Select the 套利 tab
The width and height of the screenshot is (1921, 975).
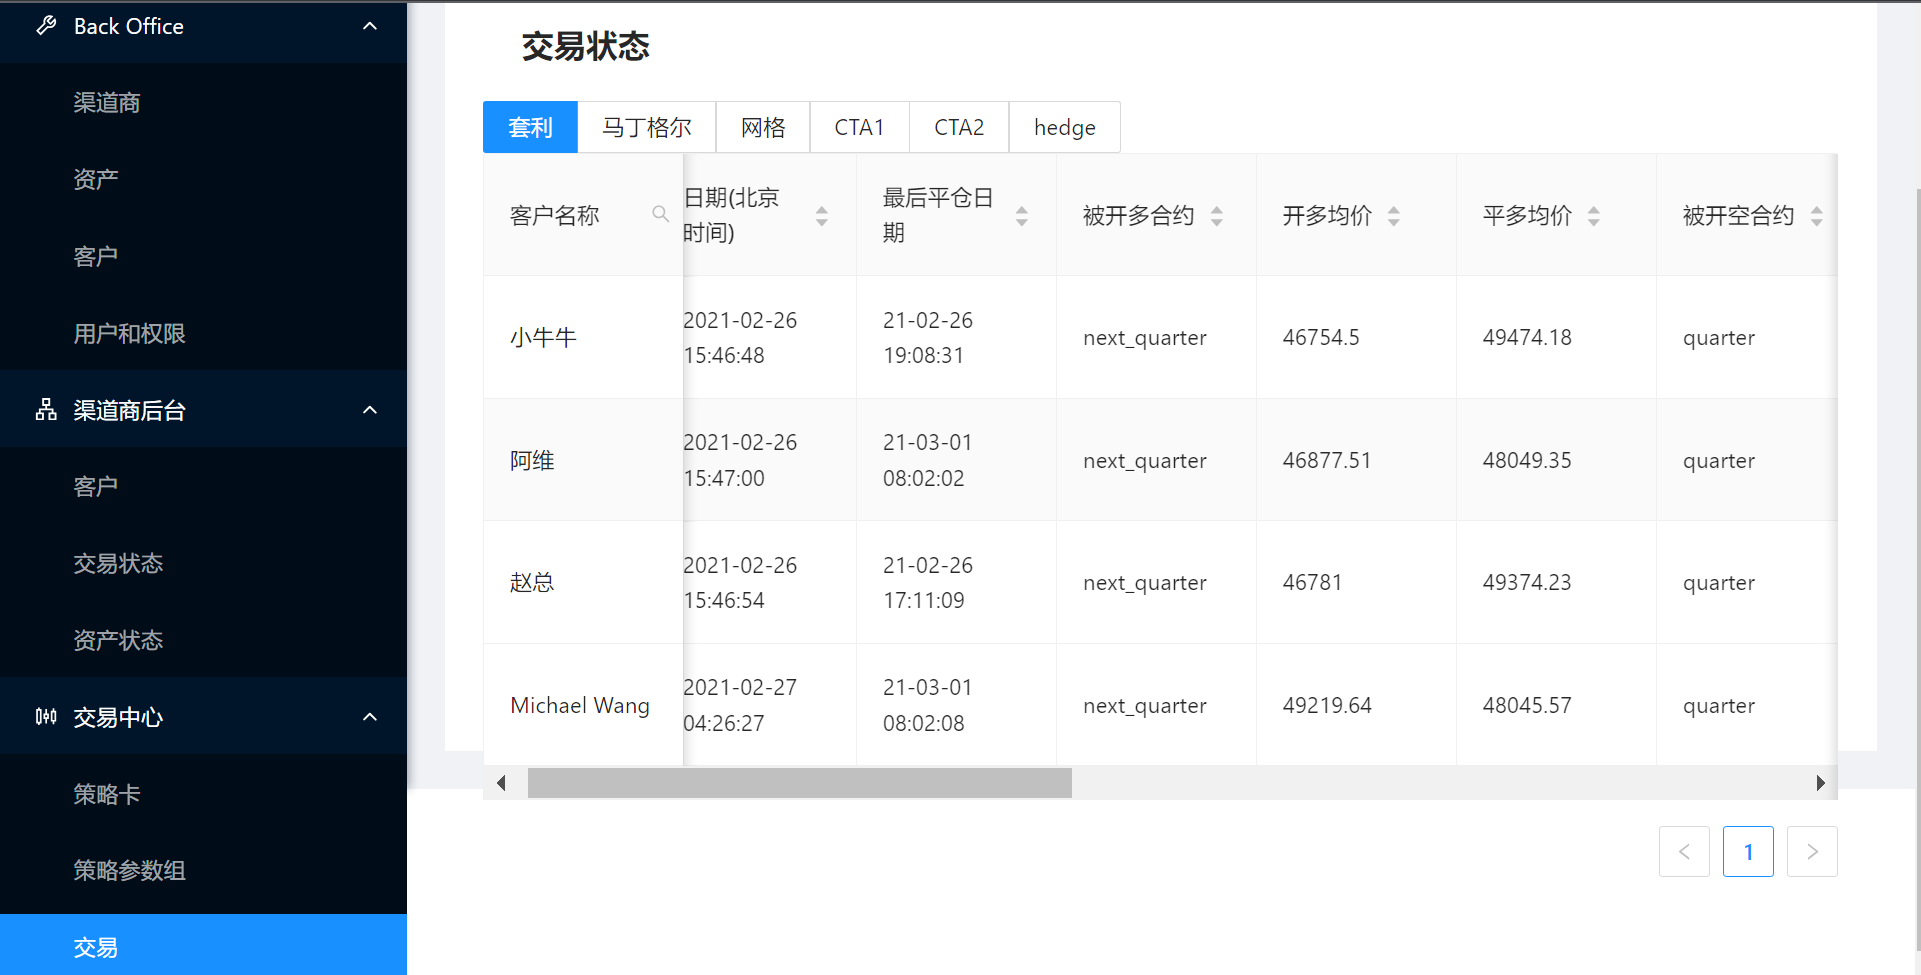coord(530,127)
